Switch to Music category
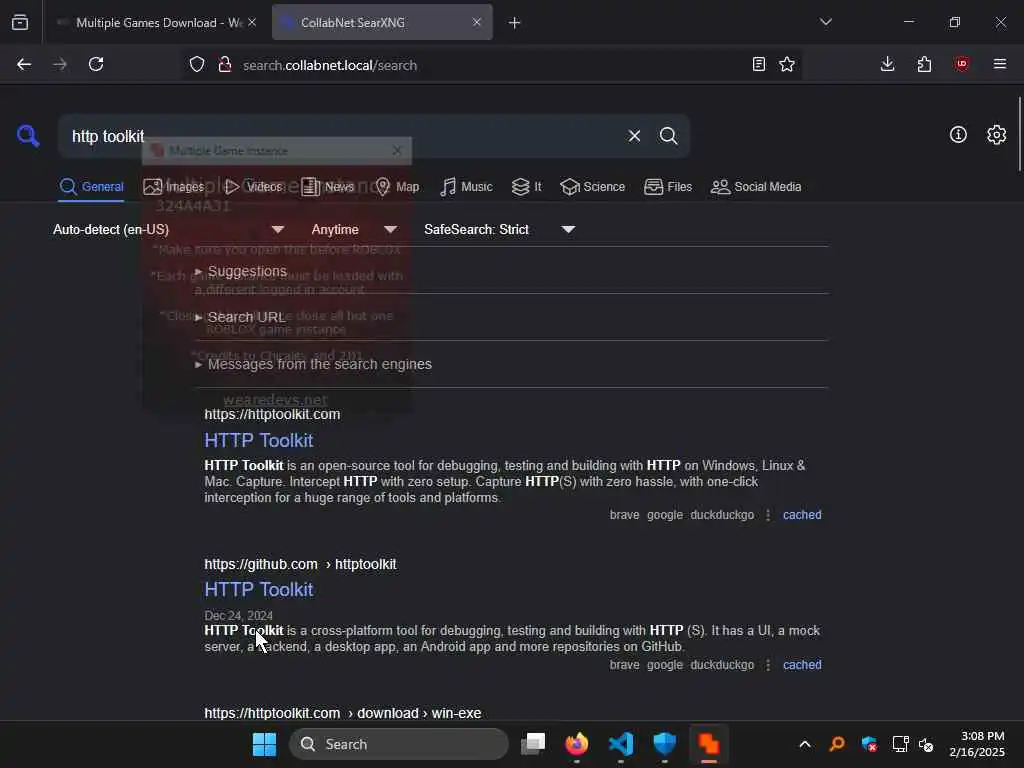1024x768 pixels. pyautogui.click(x=466, y=187)
